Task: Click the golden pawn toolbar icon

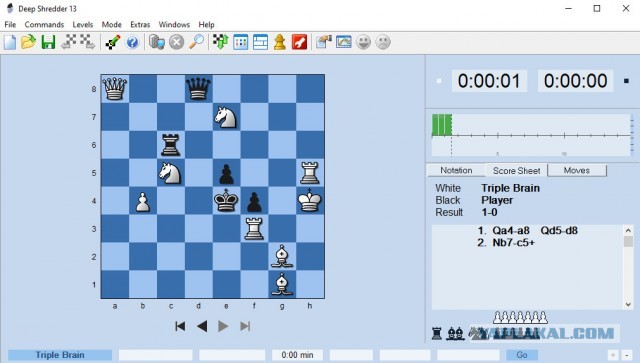Action: [x=280, y=42]
